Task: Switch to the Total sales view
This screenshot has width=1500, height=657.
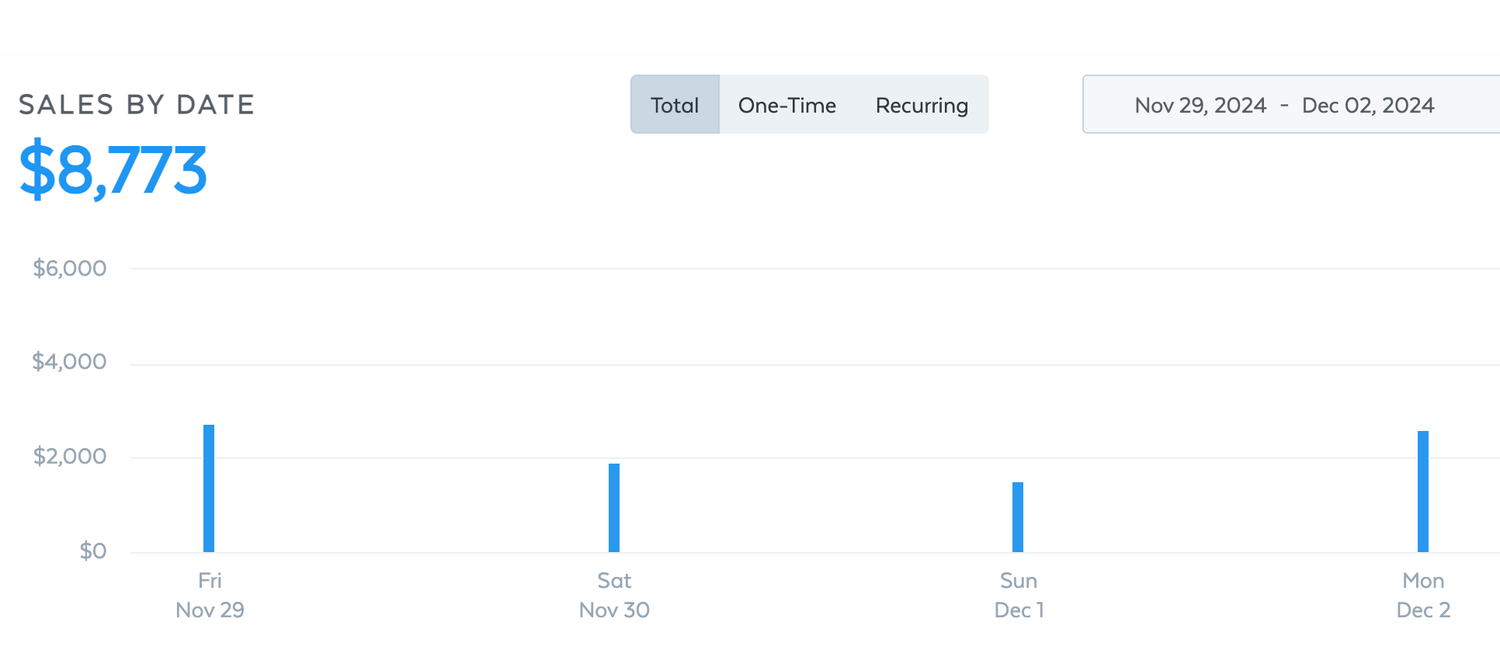Action: 675,105
